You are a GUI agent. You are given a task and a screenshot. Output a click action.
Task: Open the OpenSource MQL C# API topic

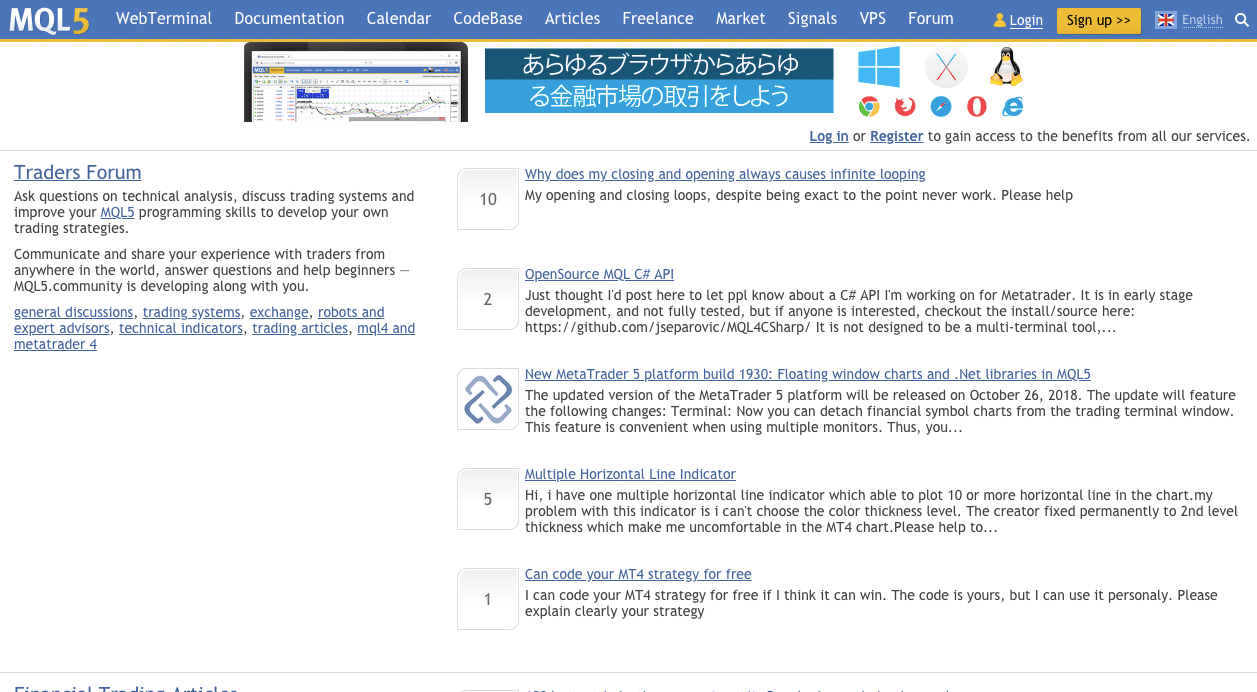tap(600, 274)
